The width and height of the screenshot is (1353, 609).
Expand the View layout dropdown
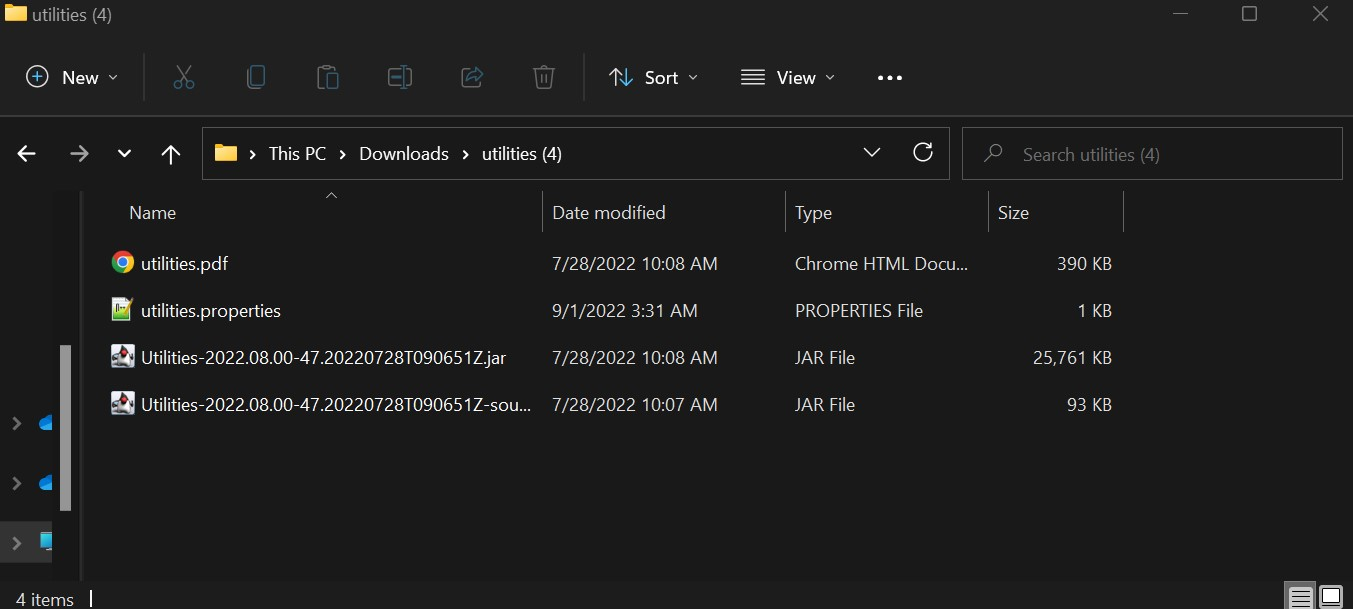point(788,78)
